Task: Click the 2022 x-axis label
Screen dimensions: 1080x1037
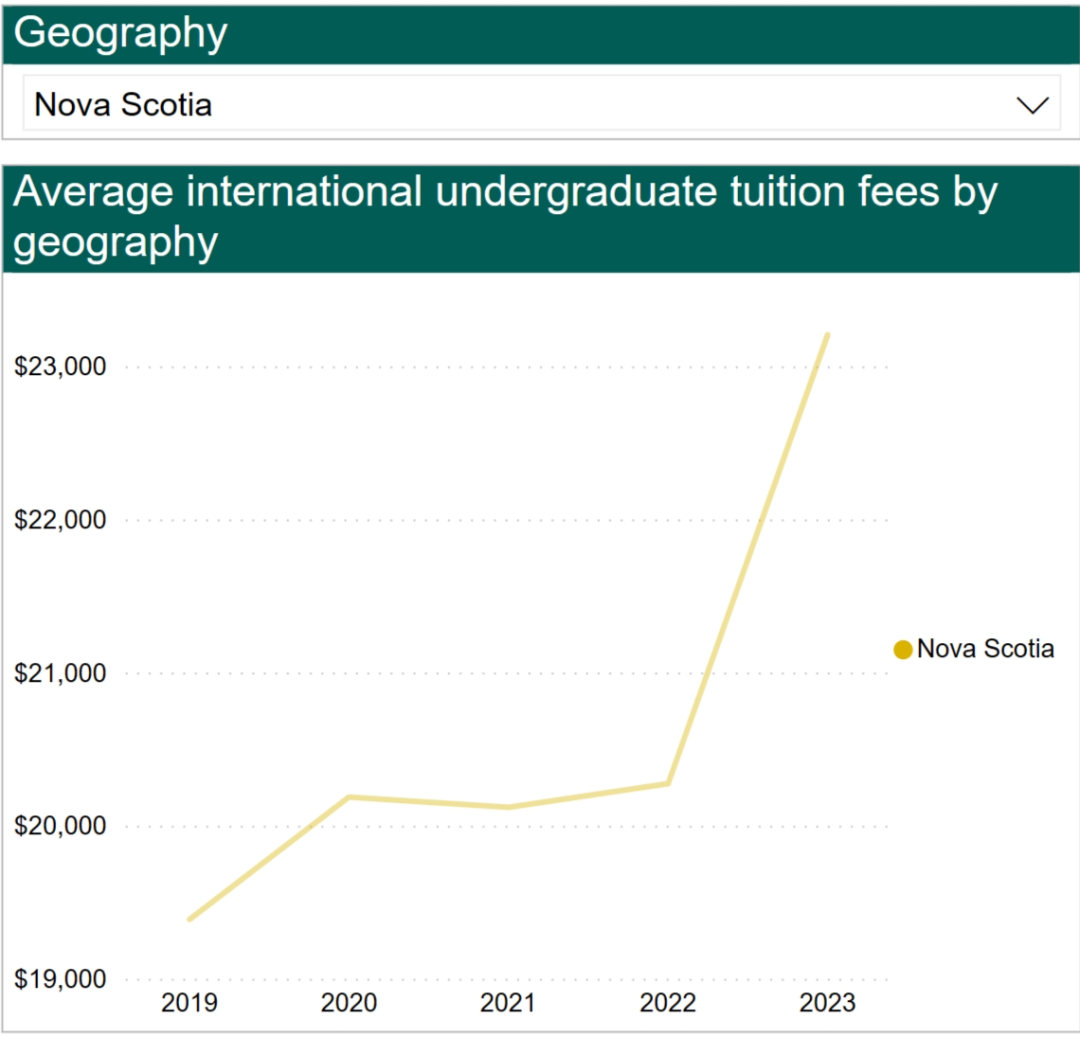Action: click(x=667, y=1003)
